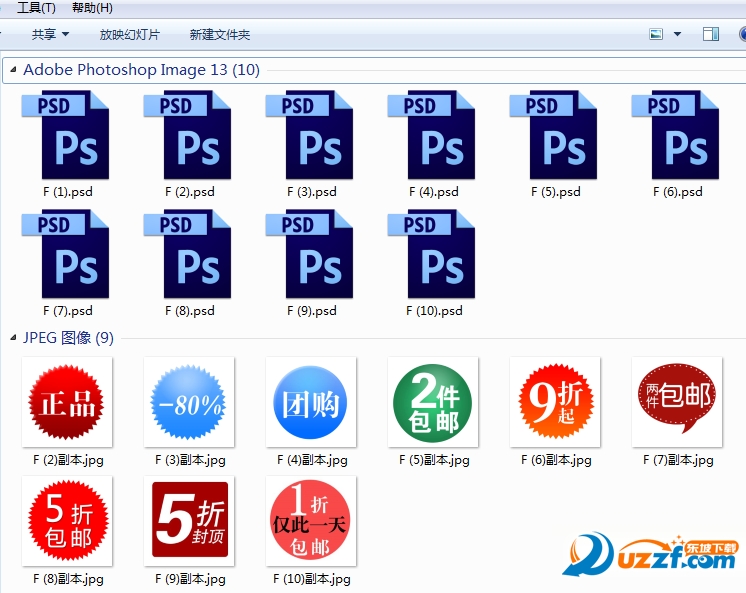Screen dimensions: 746x593
Task: Click the label F (7)副本.jpg
Action: point(678,460)
